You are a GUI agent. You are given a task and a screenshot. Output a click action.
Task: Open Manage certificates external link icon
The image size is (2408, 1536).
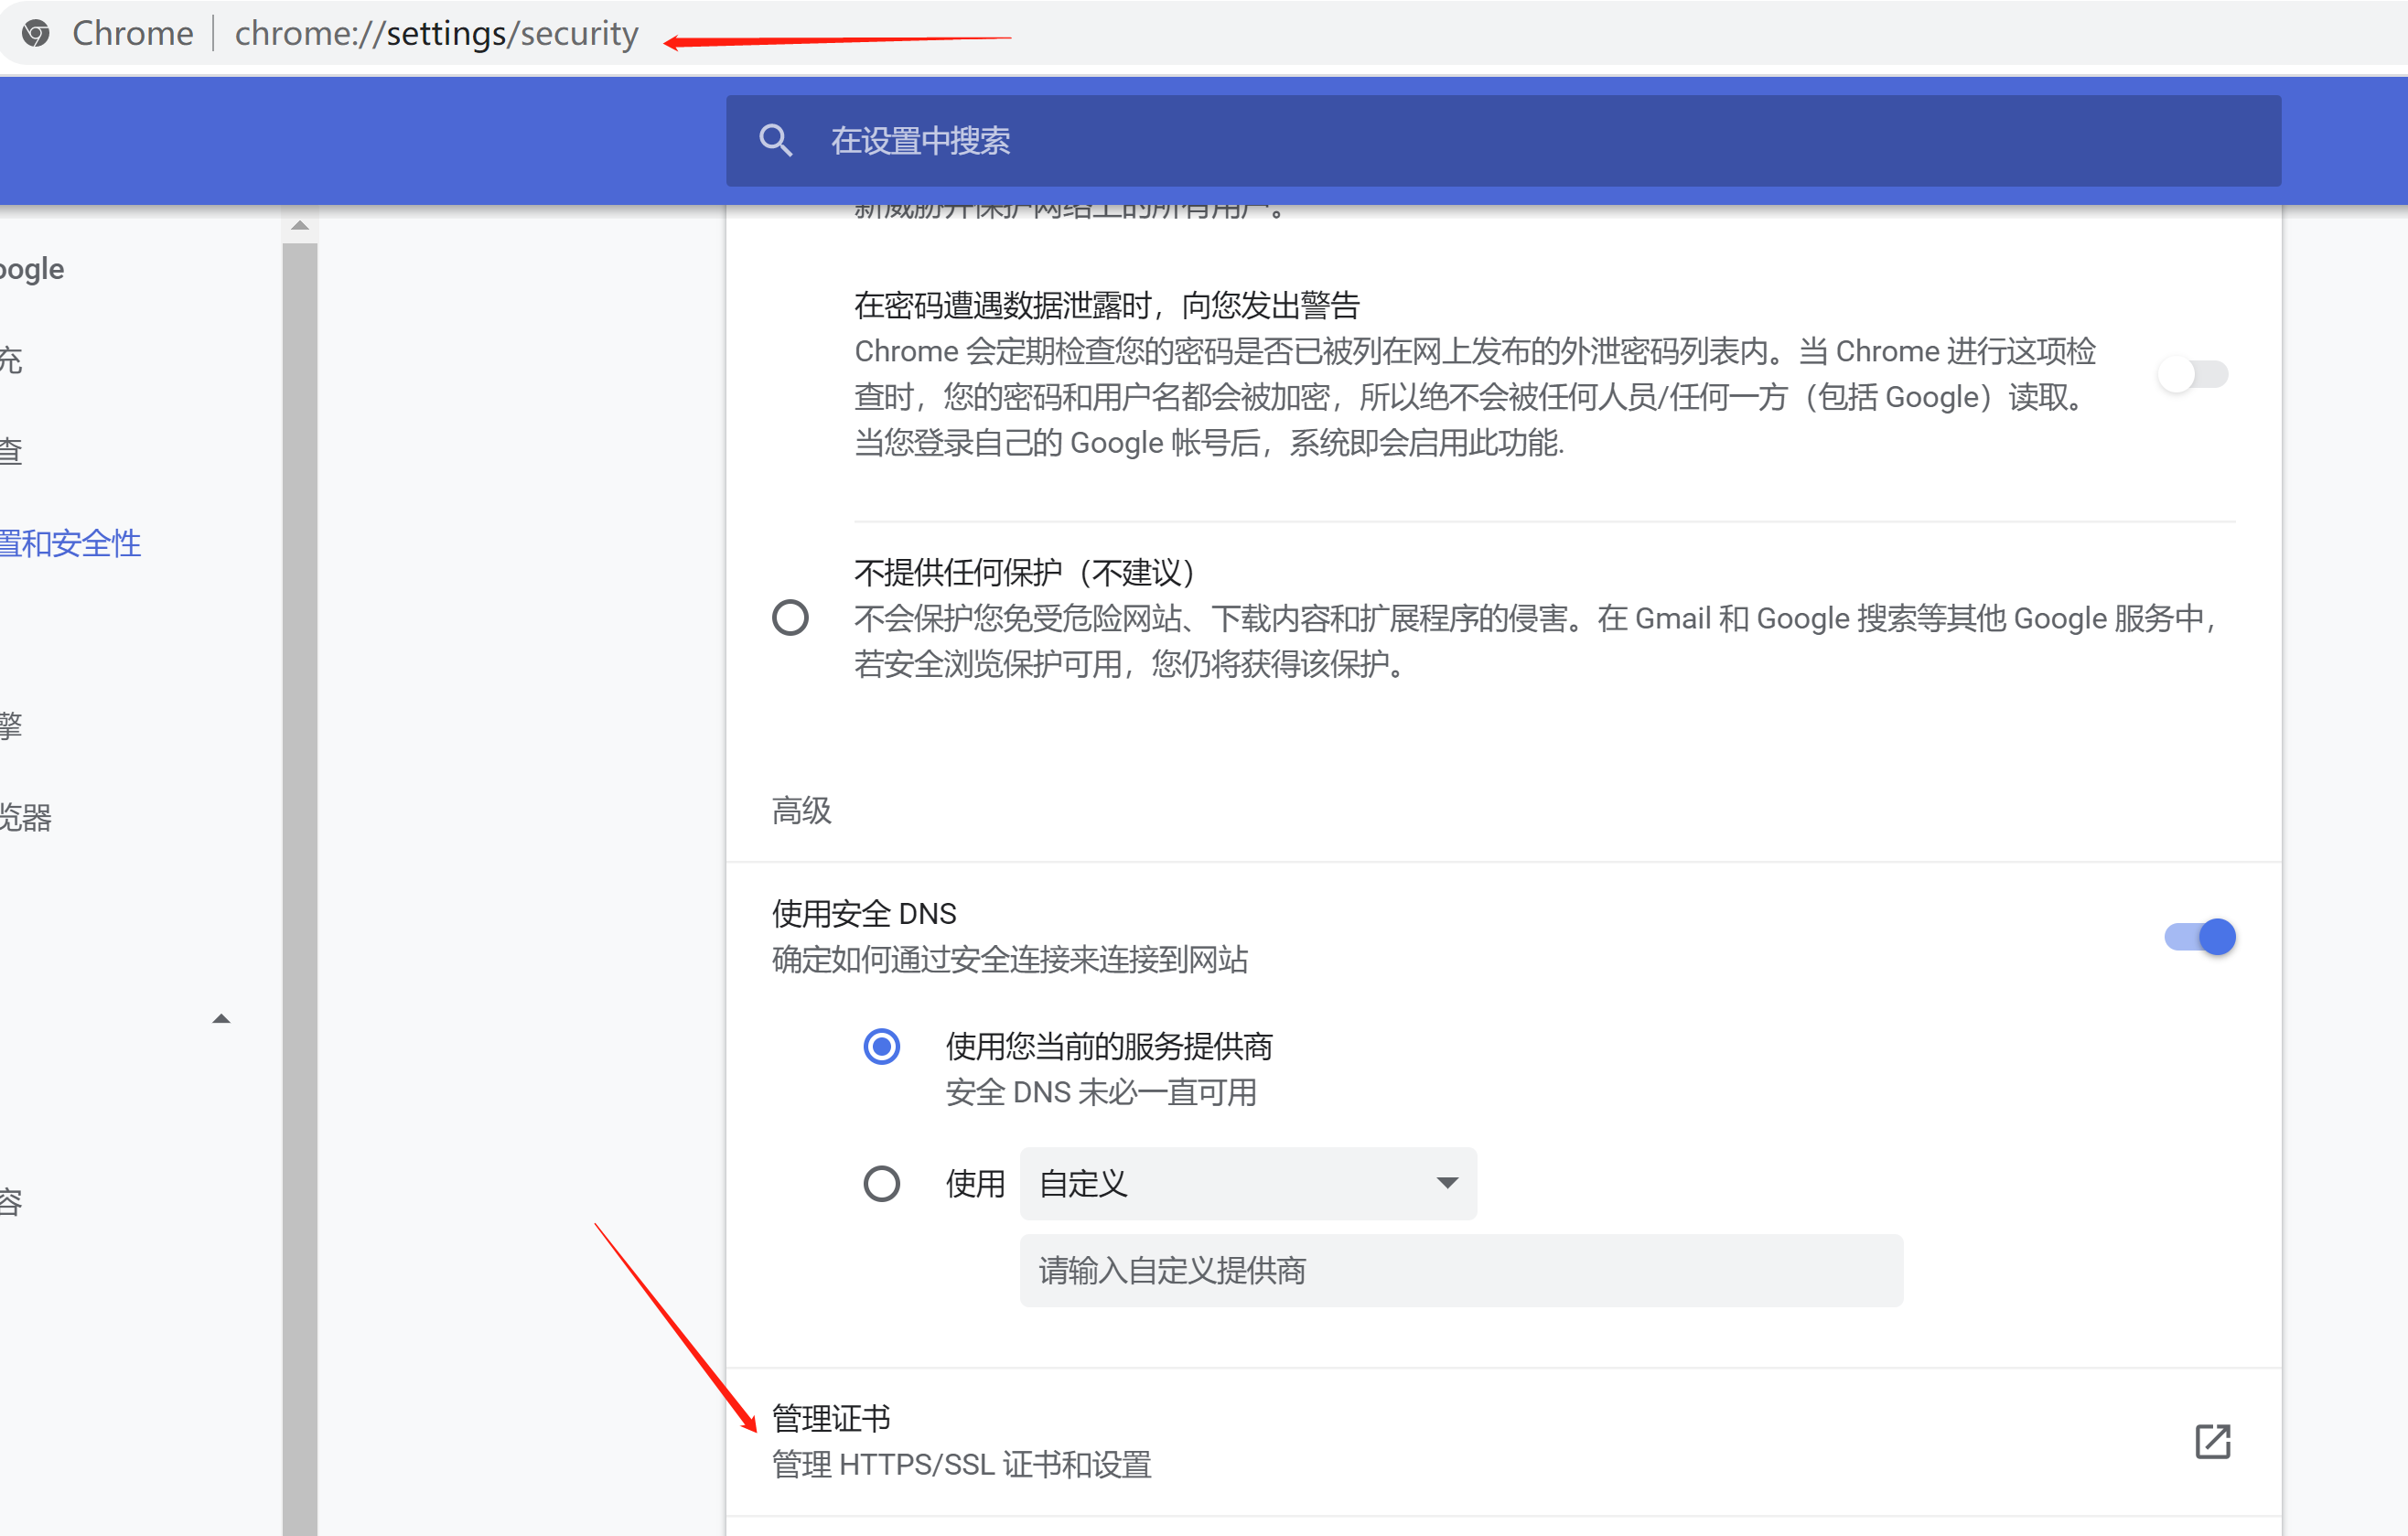pyautogui.click(x=2212, y=1441)
